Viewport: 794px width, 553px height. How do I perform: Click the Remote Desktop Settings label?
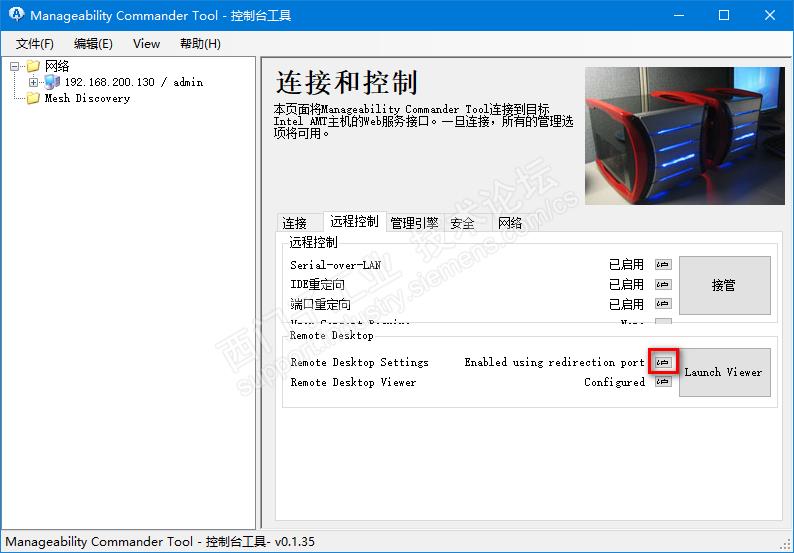pyautogui.click(x=360, y=362)
